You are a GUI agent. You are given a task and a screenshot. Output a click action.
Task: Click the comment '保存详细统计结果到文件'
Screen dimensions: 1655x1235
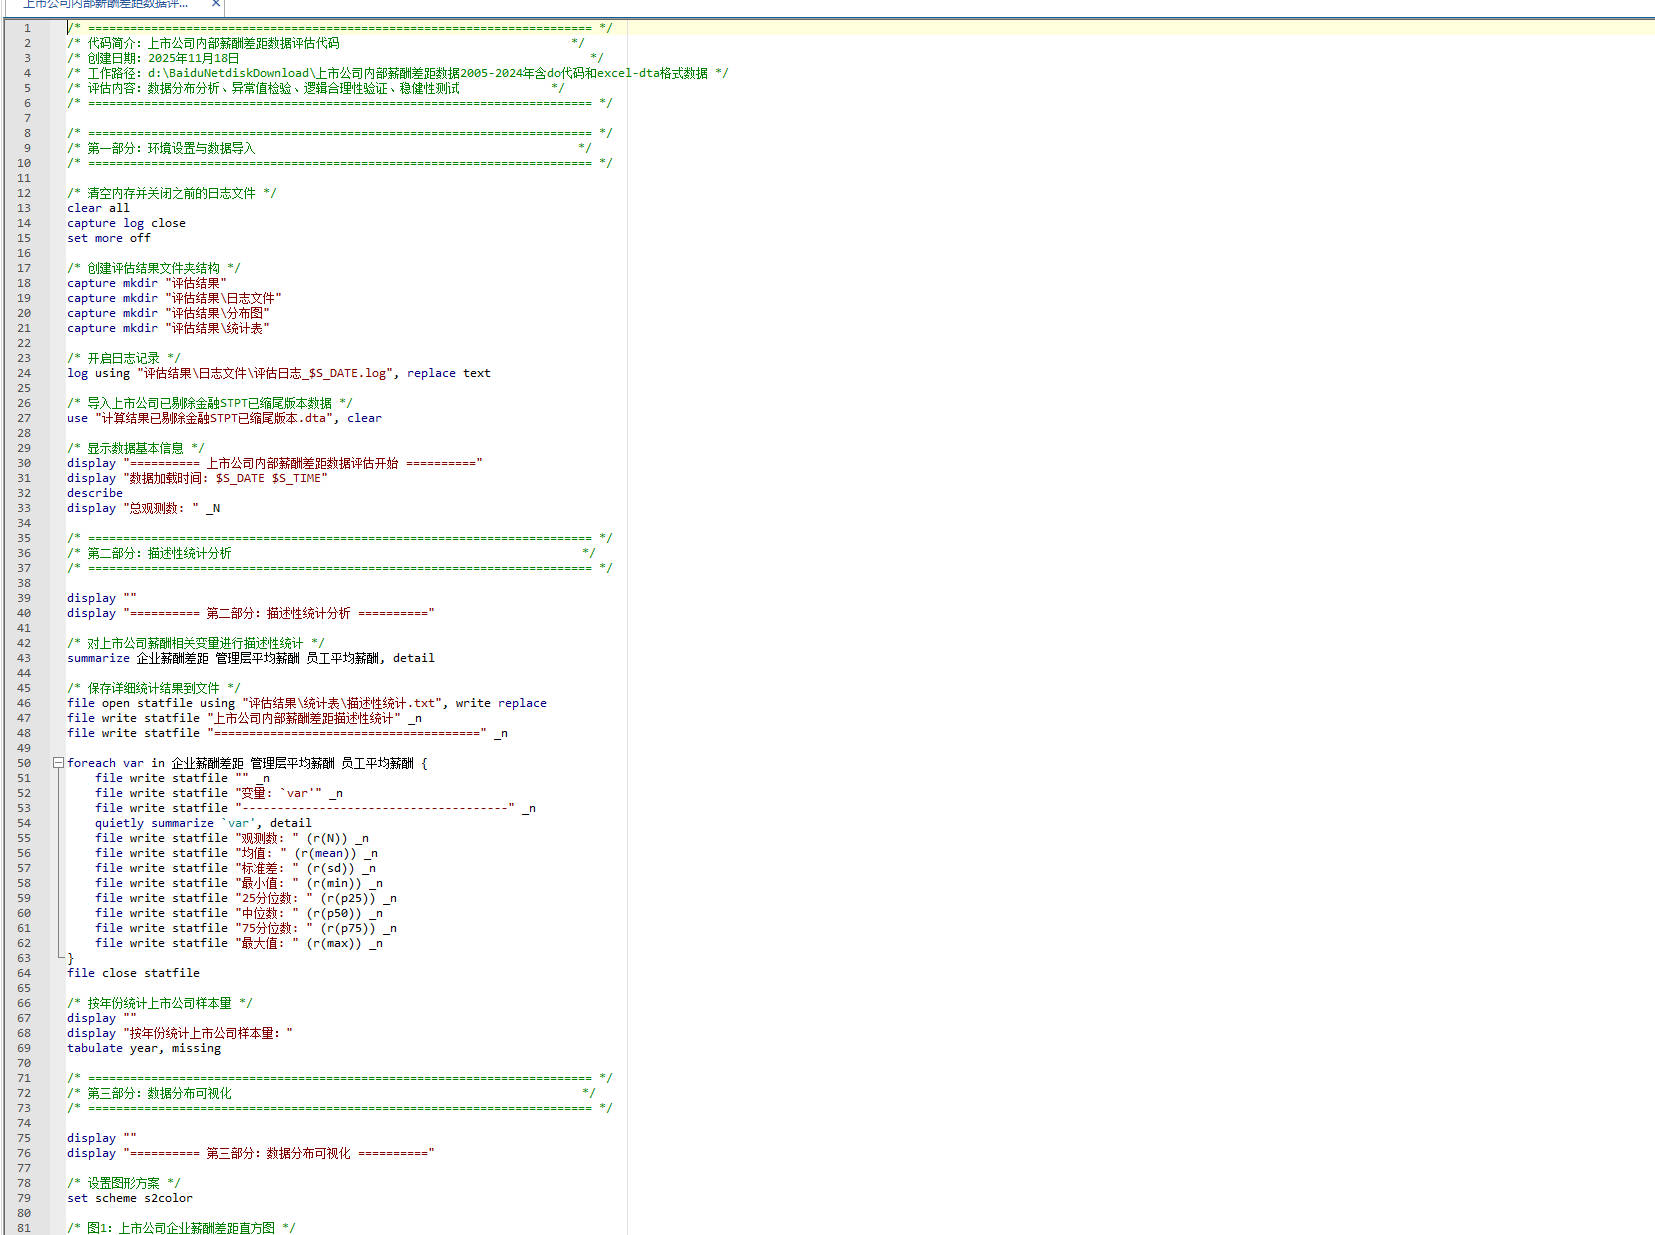click(x=154, y=688)
